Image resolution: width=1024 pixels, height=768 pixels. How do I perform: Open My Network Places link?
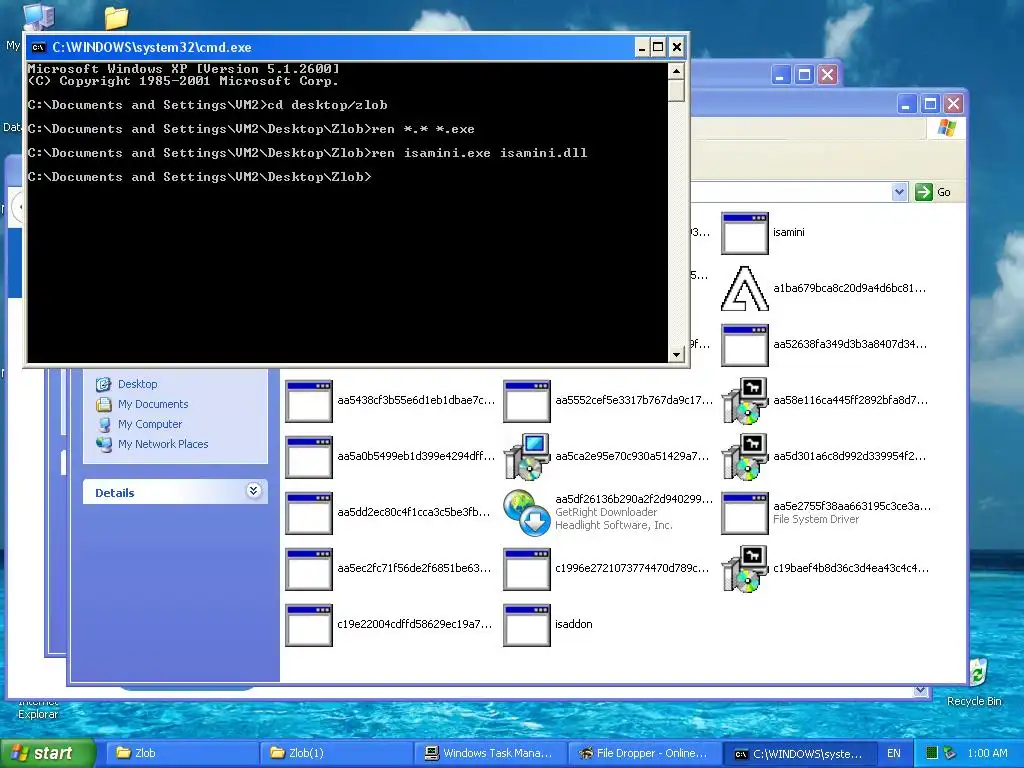(163, 444)
